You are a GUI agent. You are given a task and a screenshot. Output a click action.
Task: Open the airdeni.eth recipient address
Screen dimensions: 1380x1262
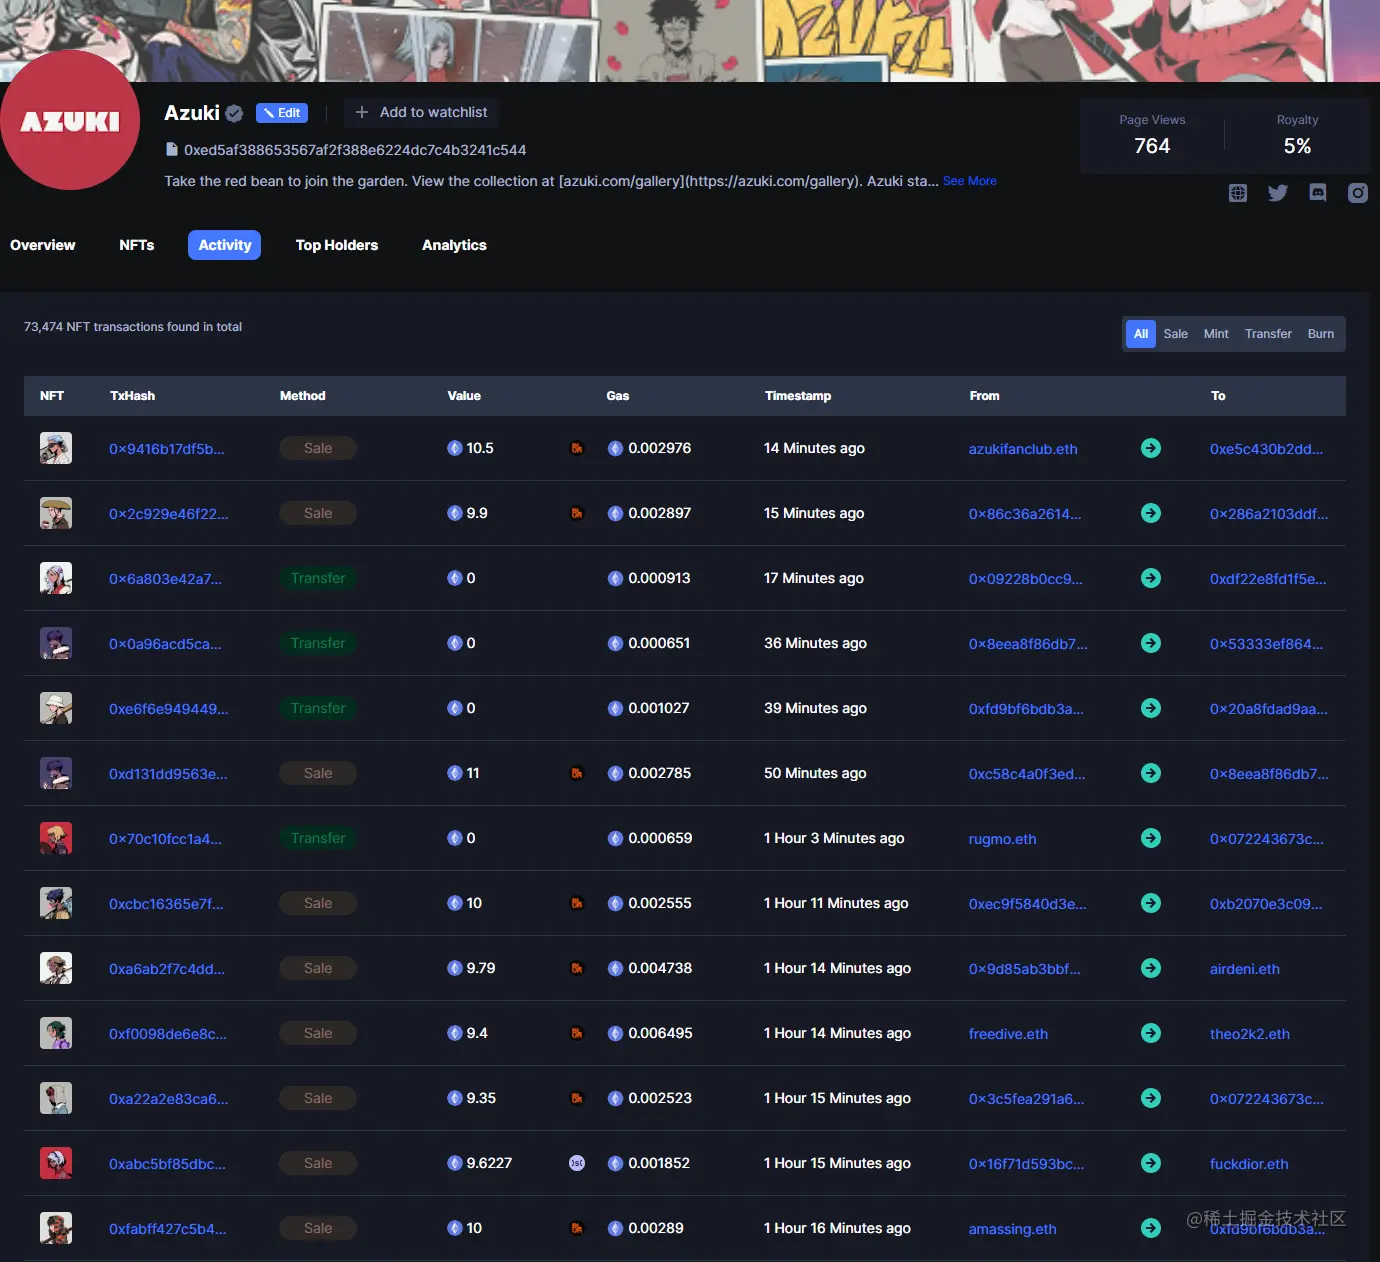tap(1245, 969)
